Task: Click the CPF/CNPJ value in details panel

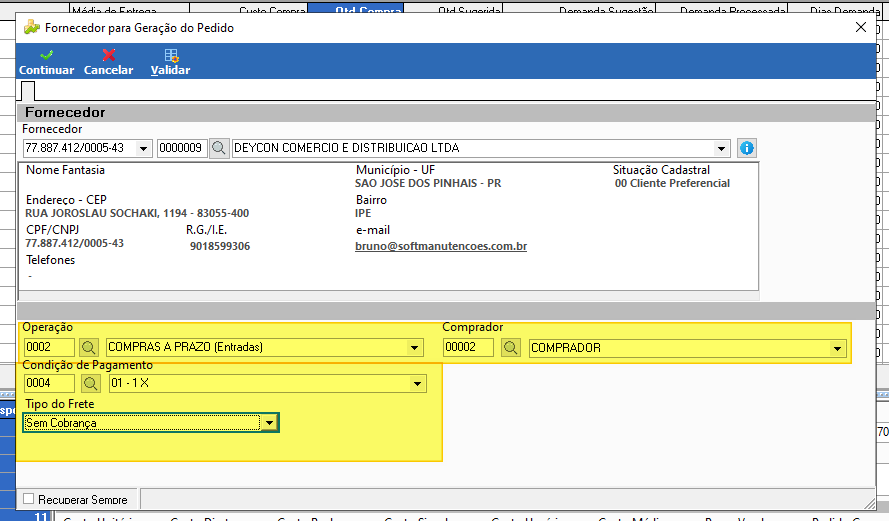Action: pos(74,243)
